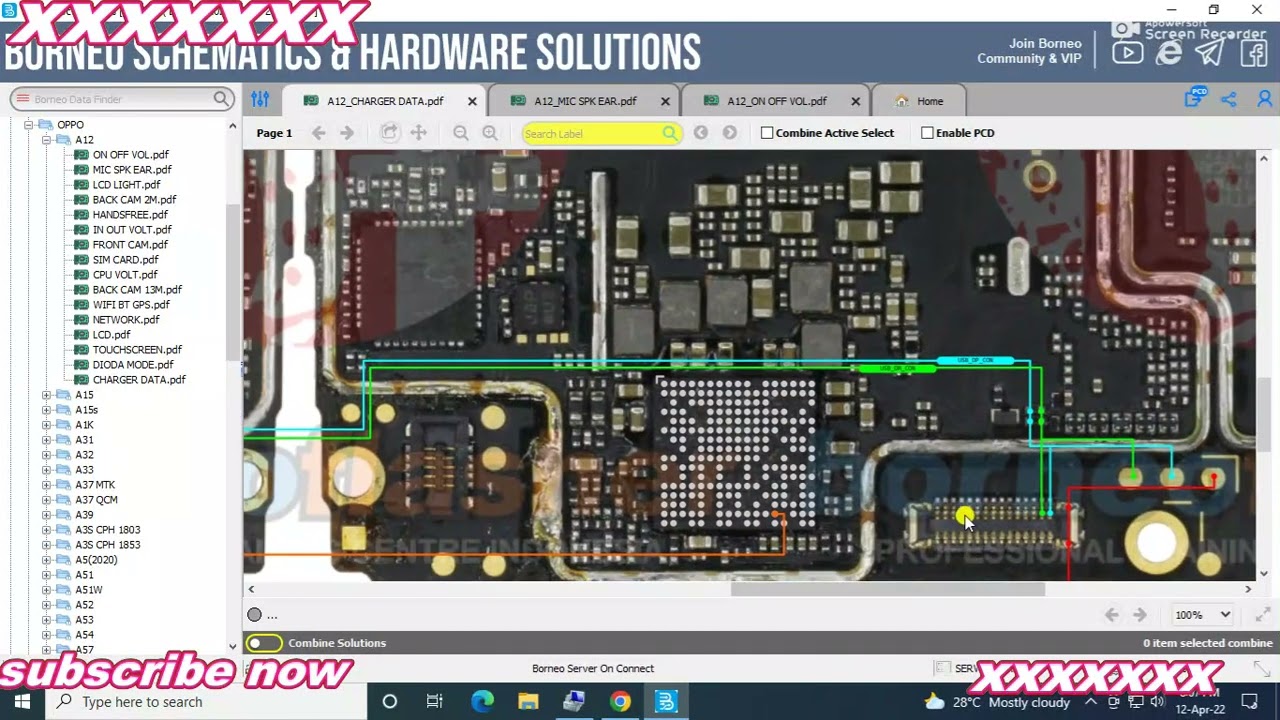Image resolution: width=1280 pixels, height=720 pixels.
Task: Go to previous page arrow in toolbar
Action: [319, 133]
